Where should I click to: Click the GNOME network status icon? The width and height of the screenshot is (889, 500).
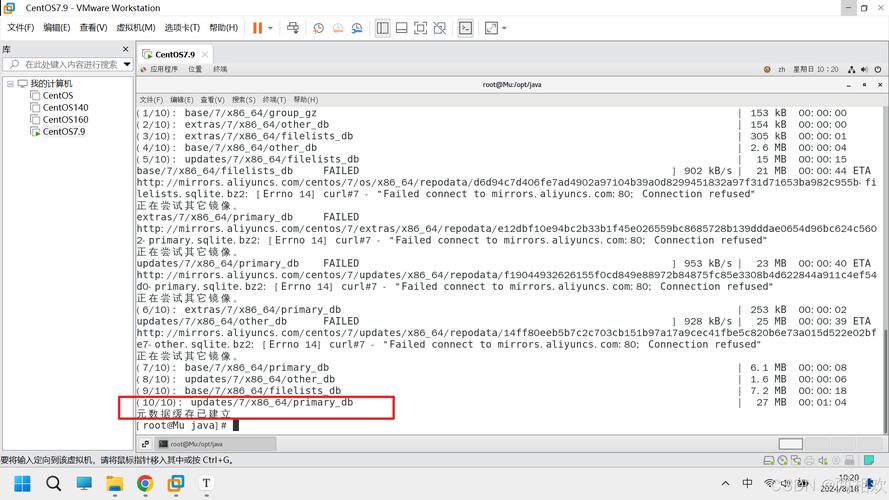click(x=852, y=69)
